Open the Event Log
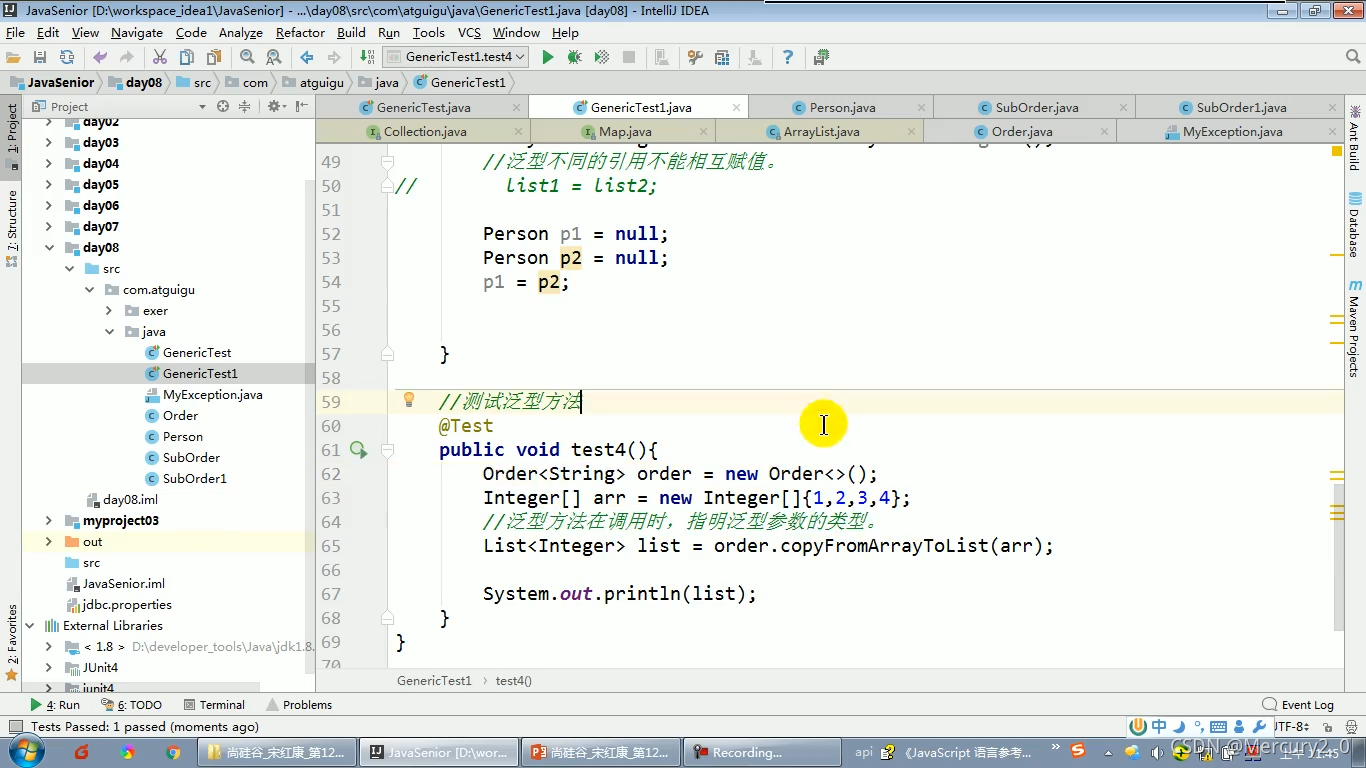 coord(1298,705)
